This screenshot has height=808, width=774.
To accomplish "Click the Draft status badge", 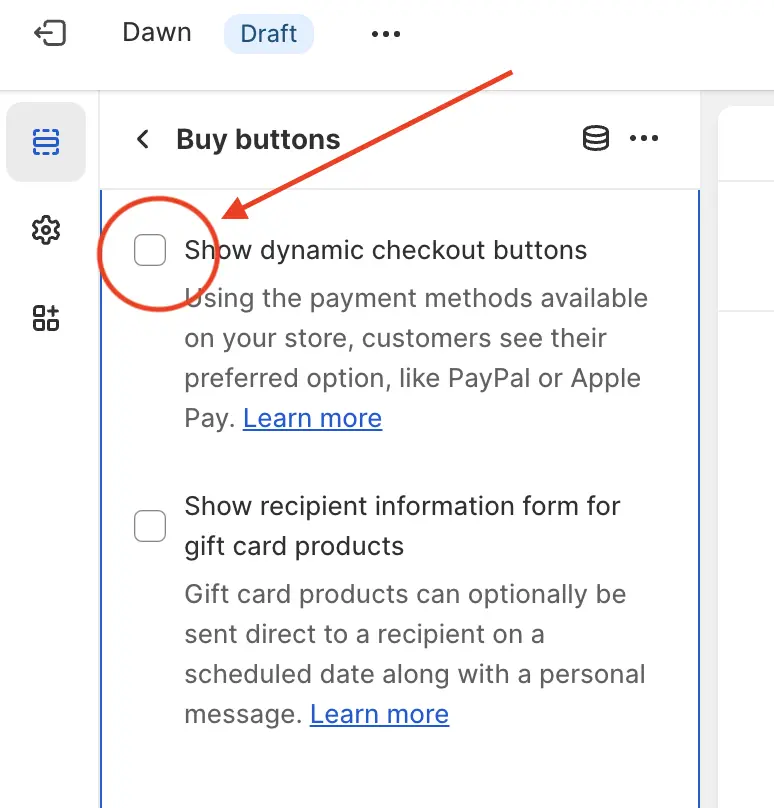I will [x=268, y=34].
